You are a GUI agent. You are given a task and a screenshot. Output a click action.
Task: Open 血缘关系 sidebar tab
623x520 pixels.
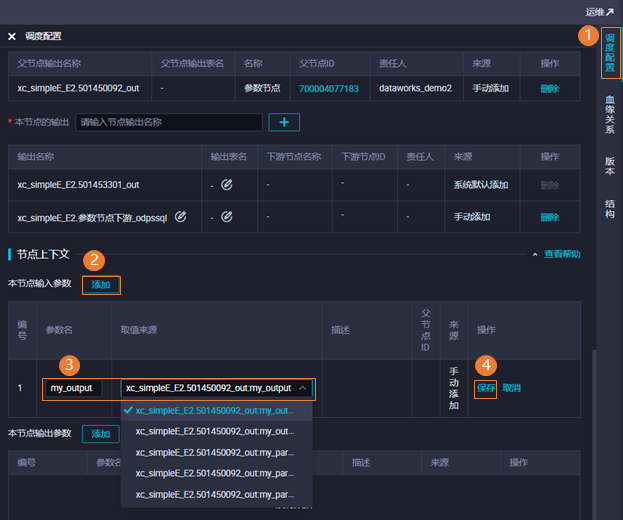[610, 114]
